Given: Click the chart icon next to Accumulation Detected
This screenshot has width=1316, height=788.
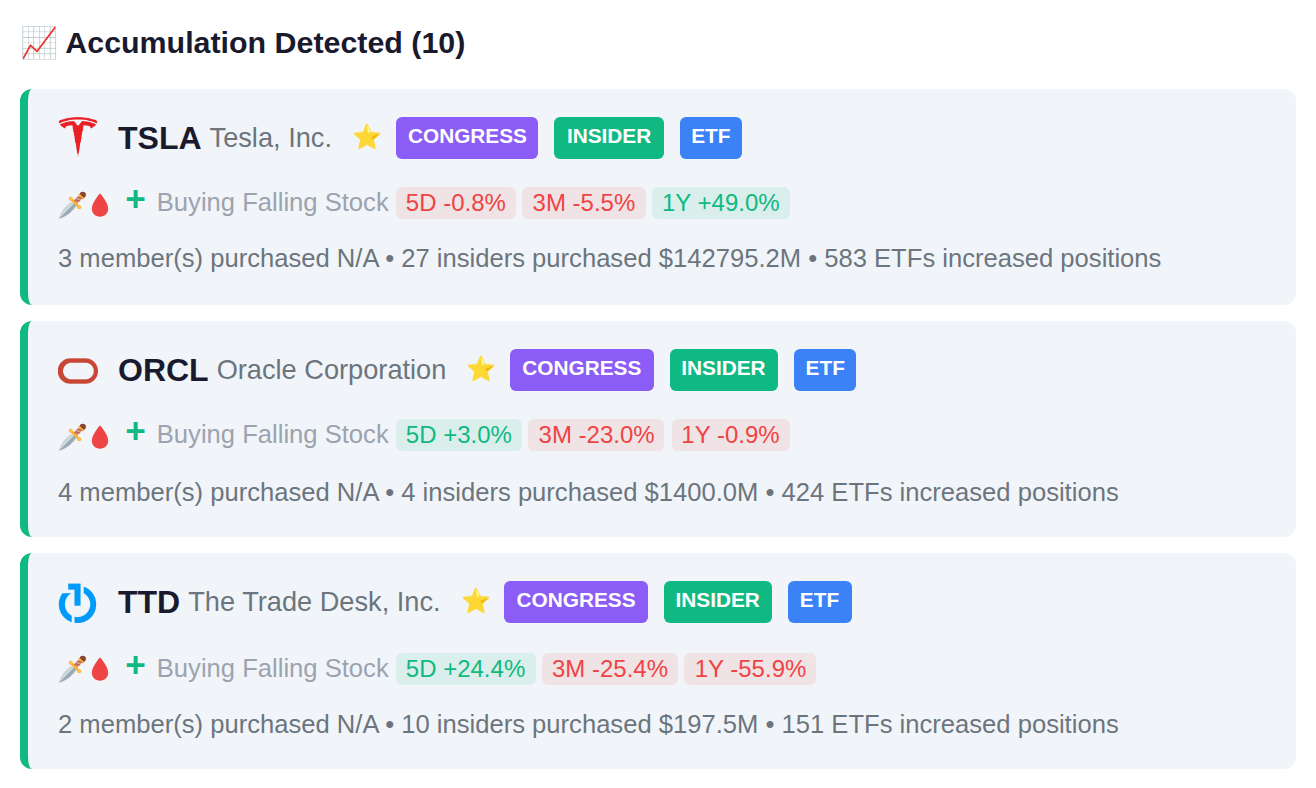Looking at the screenshot, I should (x=39, y=43).
